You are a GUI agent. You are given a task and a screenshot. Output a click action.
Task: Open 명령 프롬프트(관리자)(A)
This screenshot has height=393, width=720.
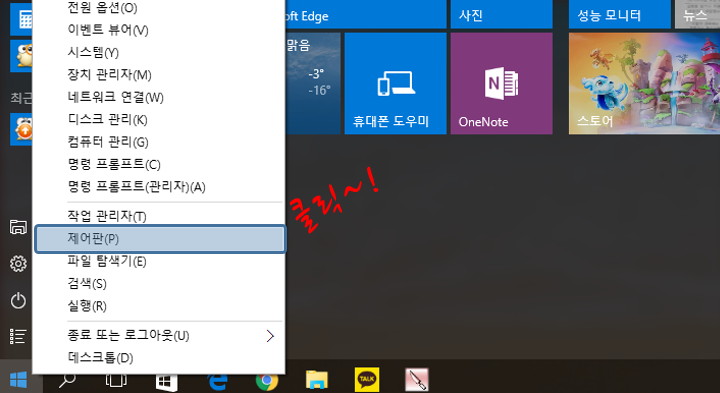click(x=159, y=186)
